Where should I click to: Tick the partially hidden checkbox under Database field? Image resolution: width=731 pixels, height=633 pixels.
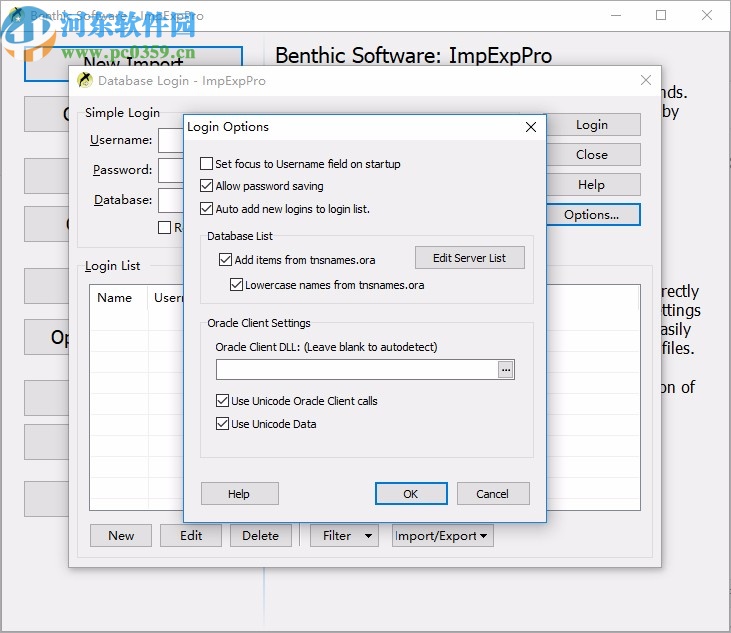pos(164,227)
